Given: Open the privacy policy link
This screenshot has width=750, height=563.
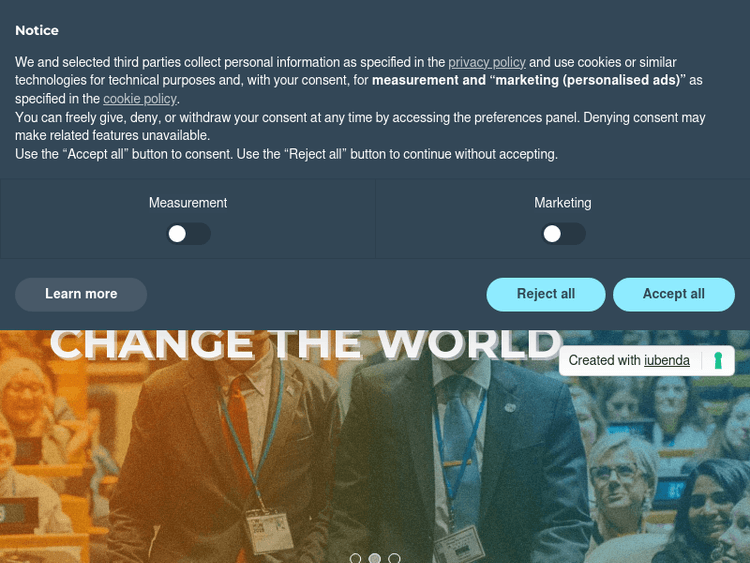Looking at the screenshot, I should coord(487,62).
